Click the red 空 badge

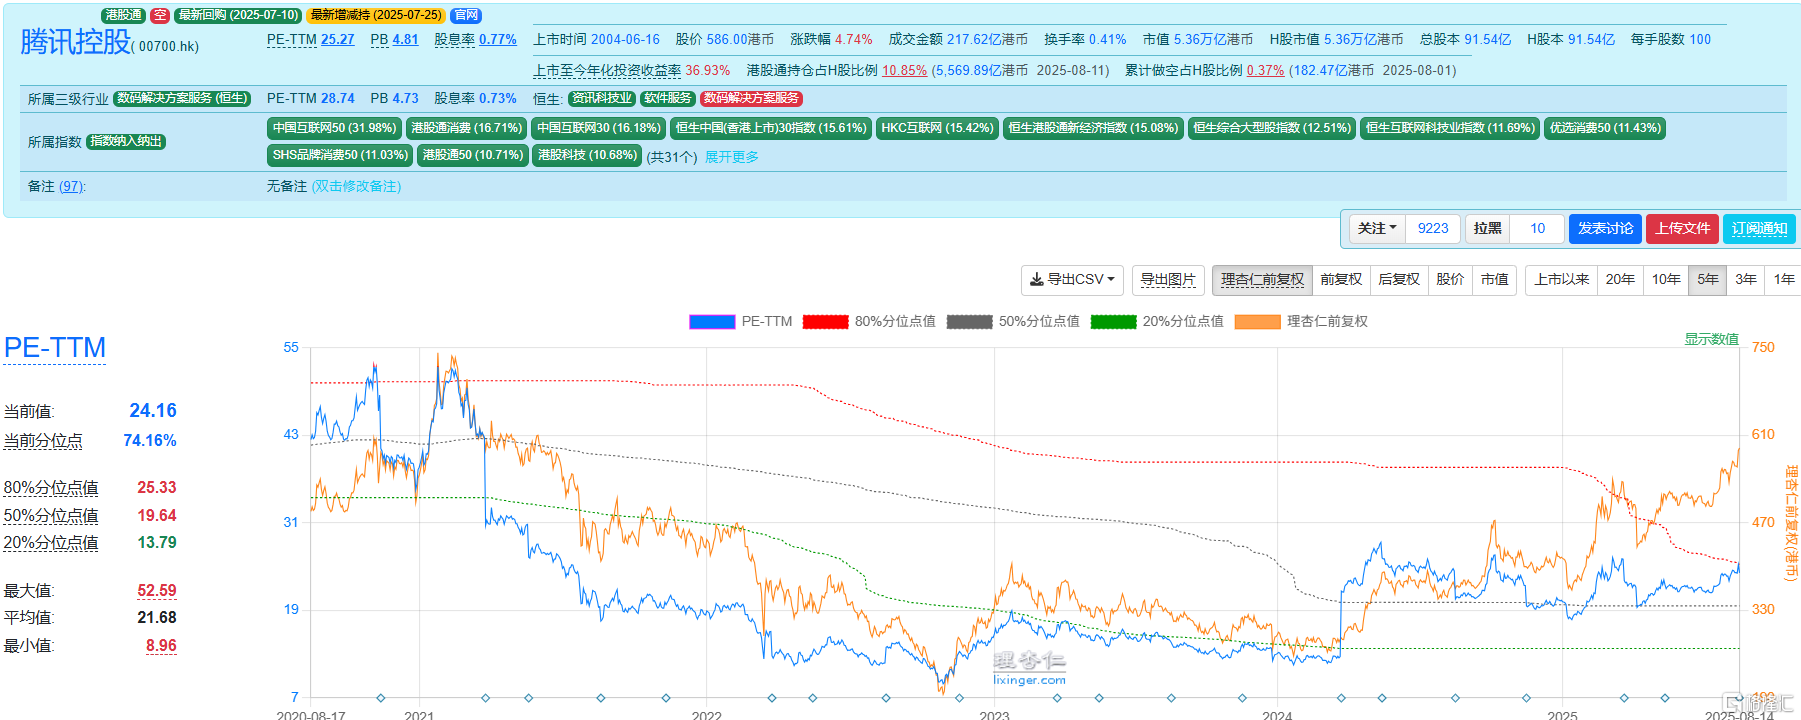pyautogui.click(x=160, y=16)
